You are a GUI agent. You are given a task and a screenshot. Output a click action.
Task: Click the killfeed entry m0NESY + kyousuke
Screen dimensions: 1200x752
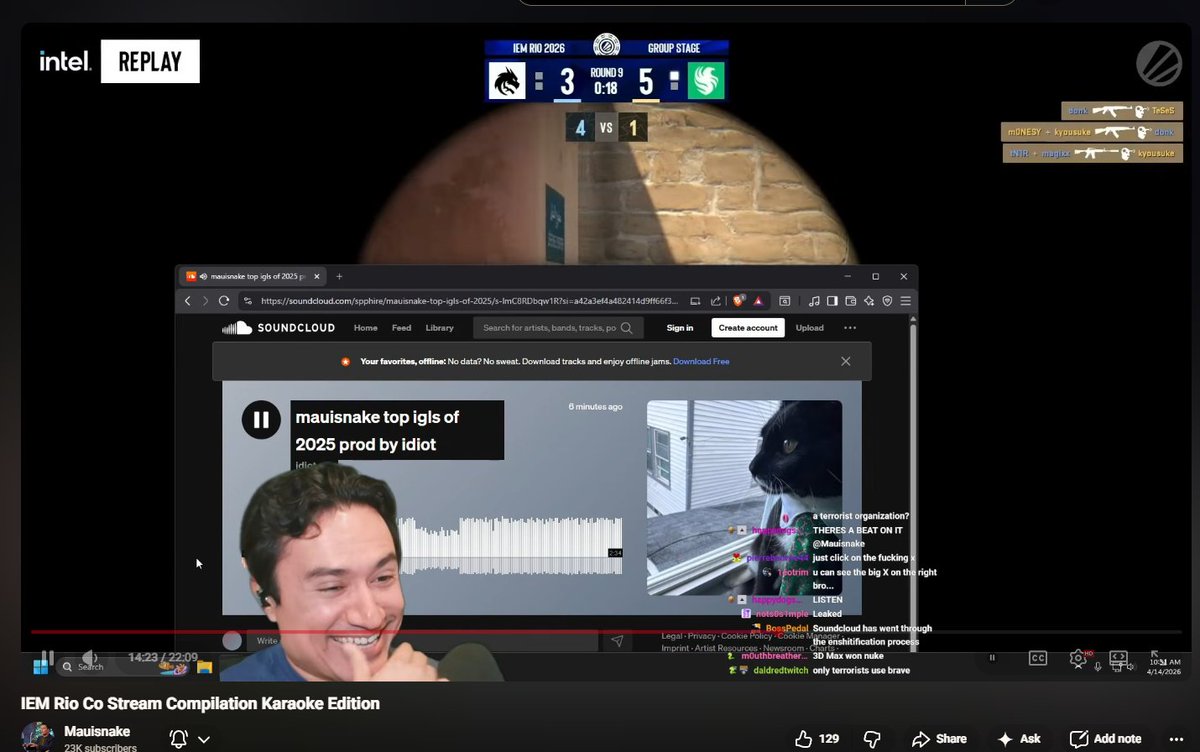click(1092, 132)
